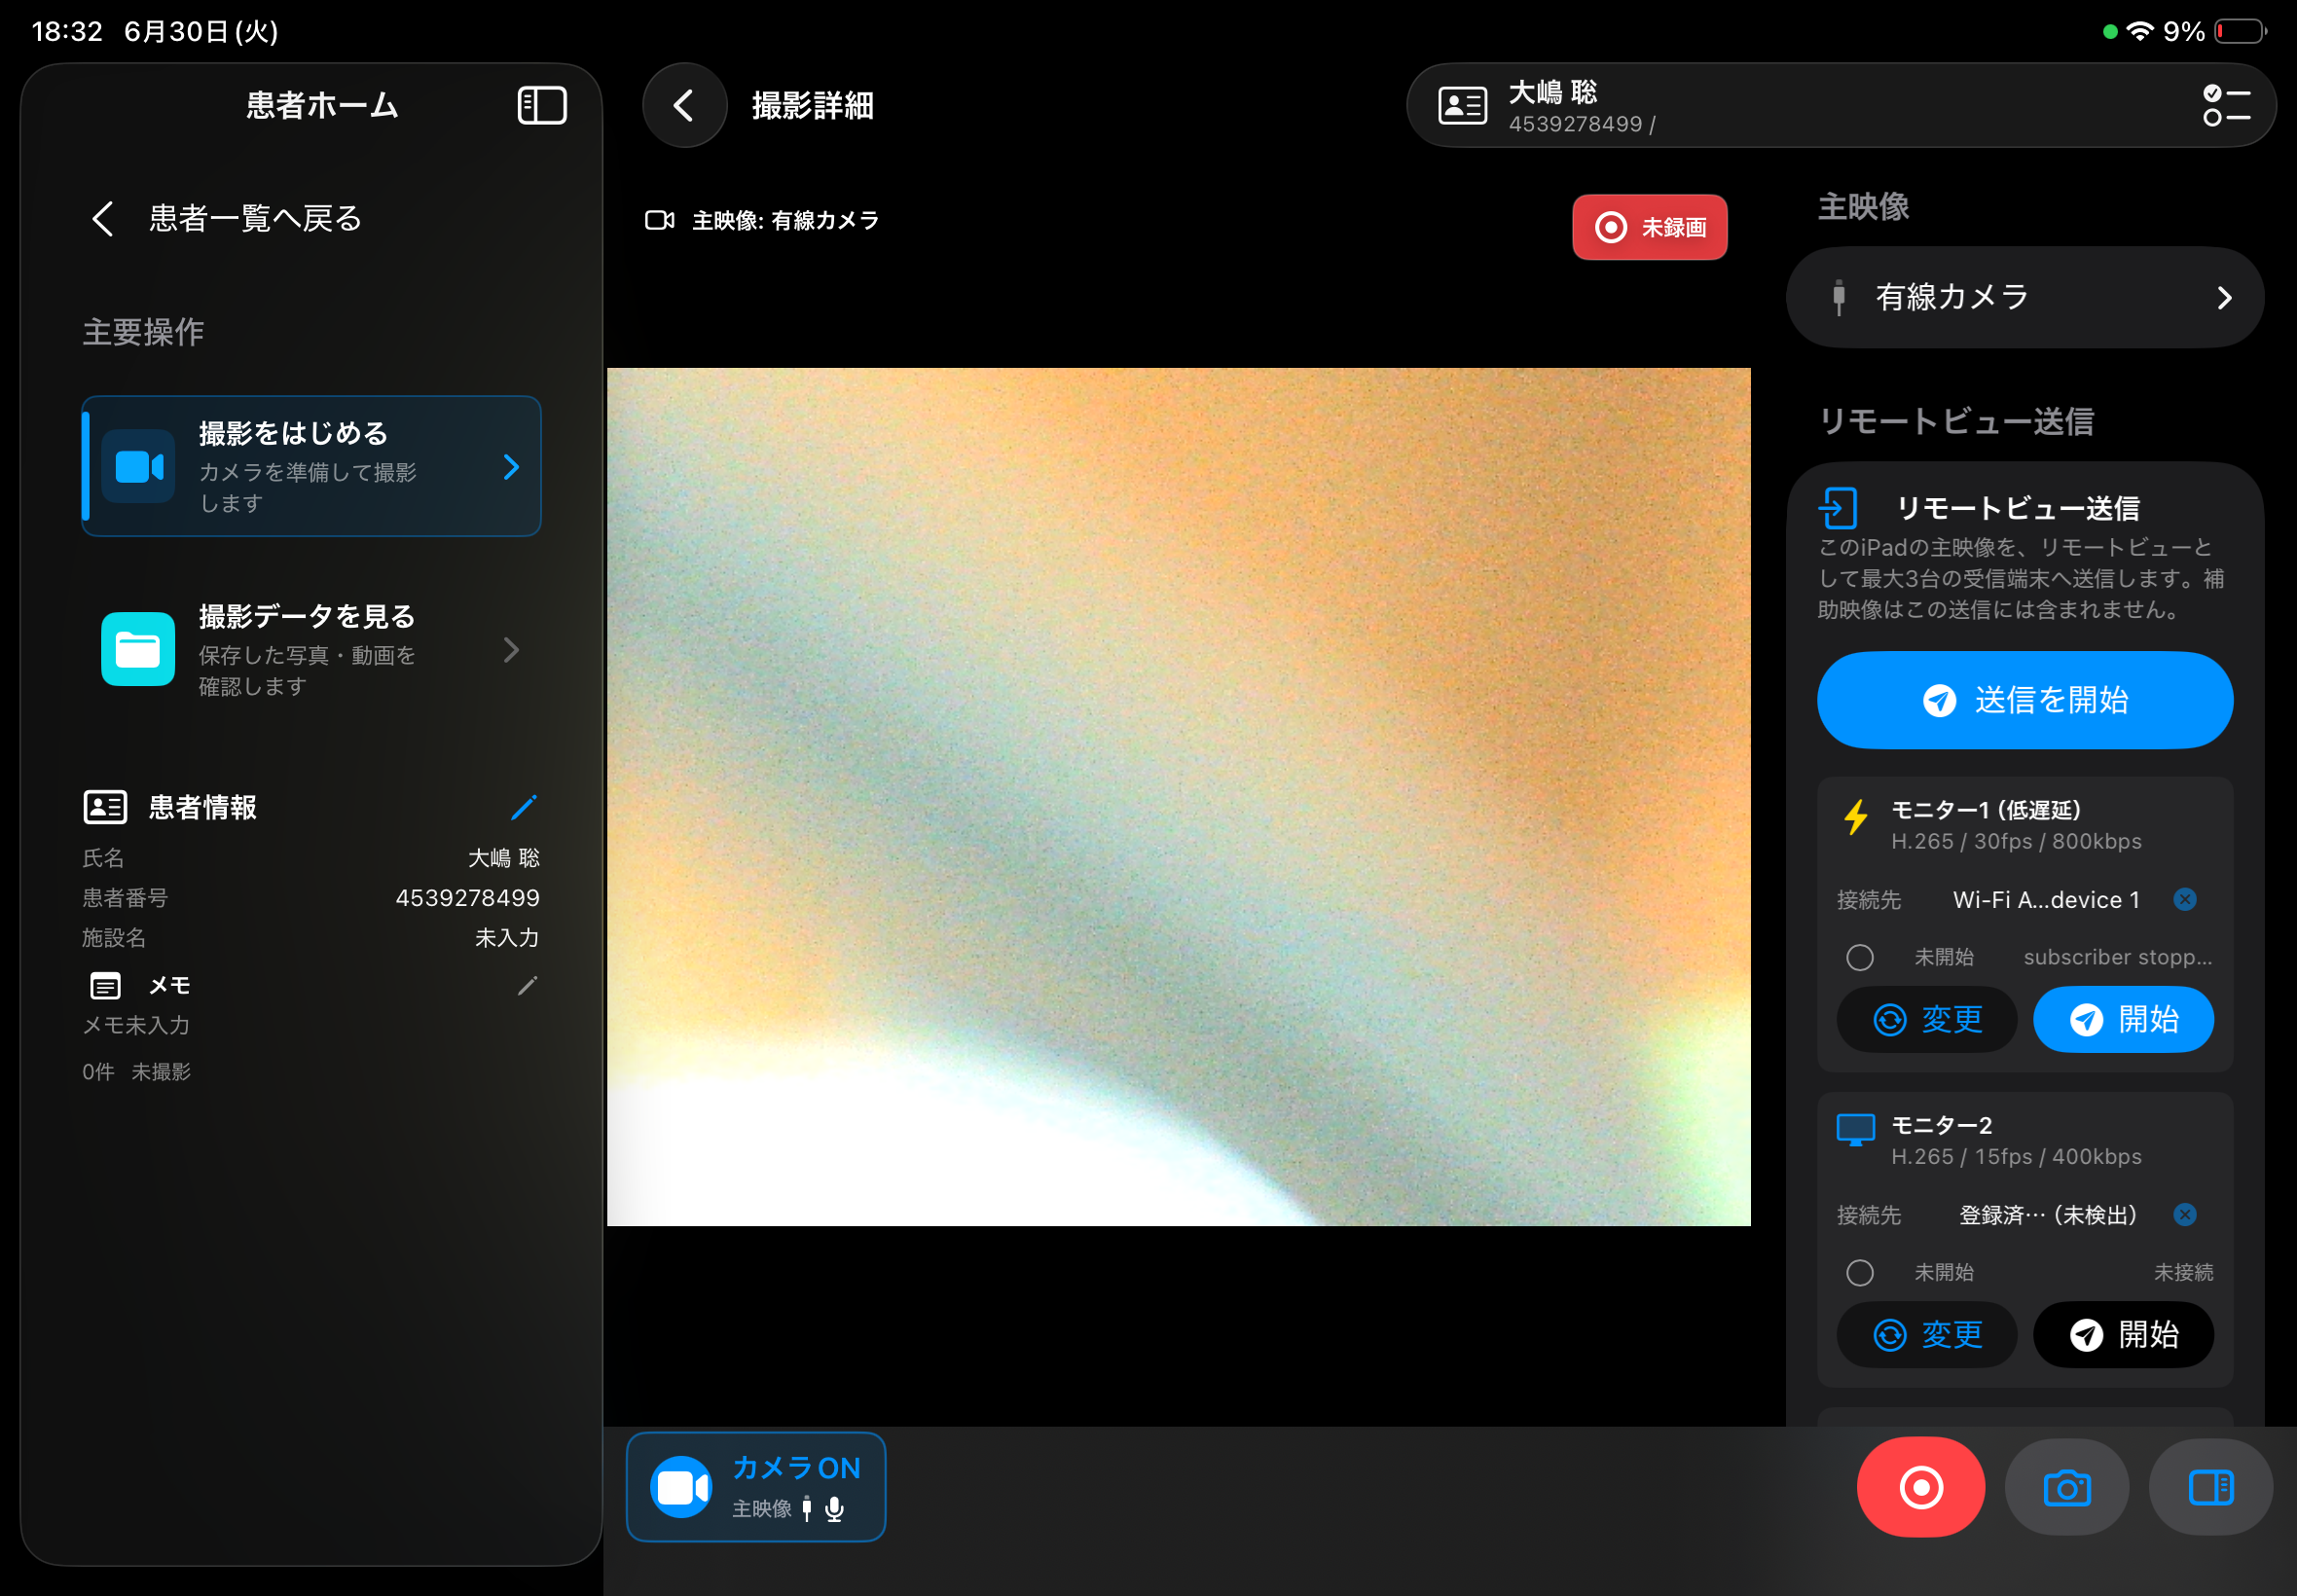Screen dimensions: 2297x1596
Task: Toggle the right side panel icon
Action: pos(2211,1487)
